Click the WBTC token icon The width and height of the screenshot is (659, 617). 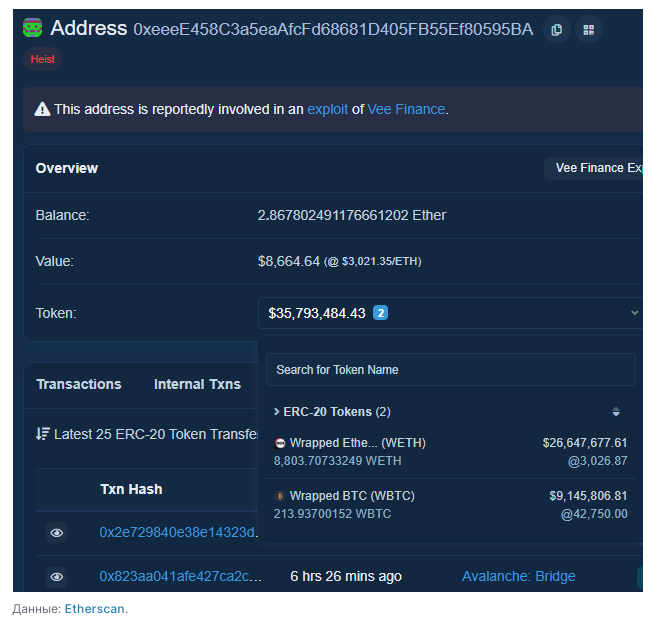[280, 496]
